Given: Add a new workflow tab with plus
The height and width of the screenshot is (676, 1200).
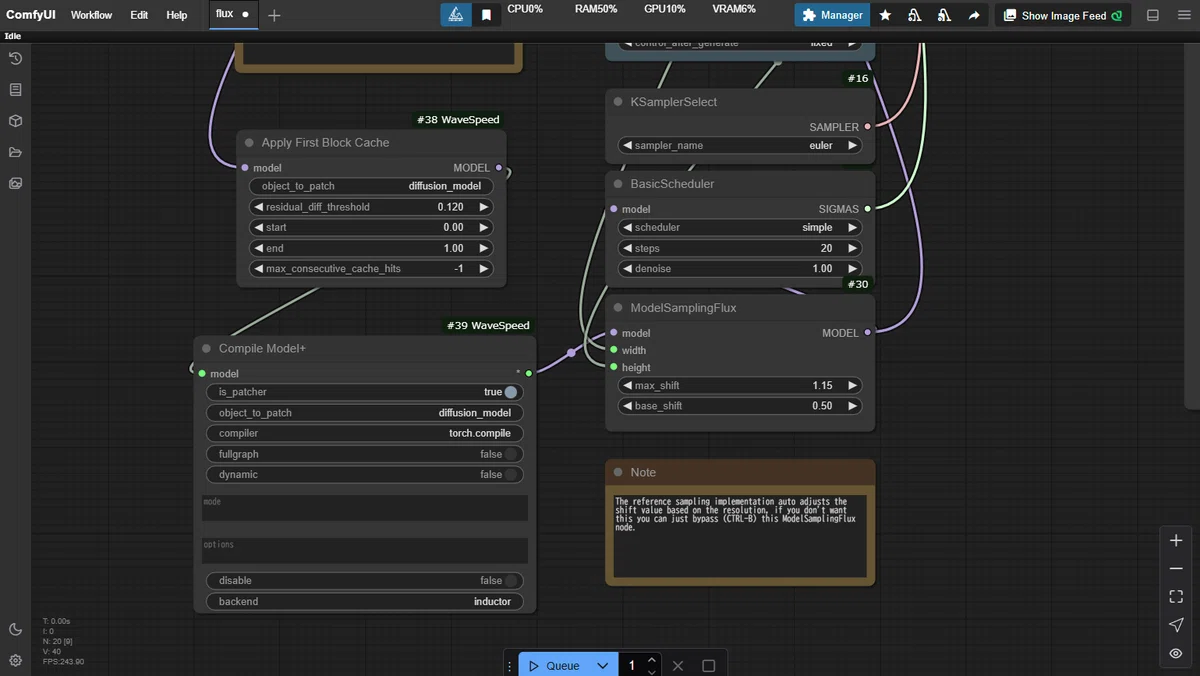Looking at the screenshot, I should (x=274, y=15).
